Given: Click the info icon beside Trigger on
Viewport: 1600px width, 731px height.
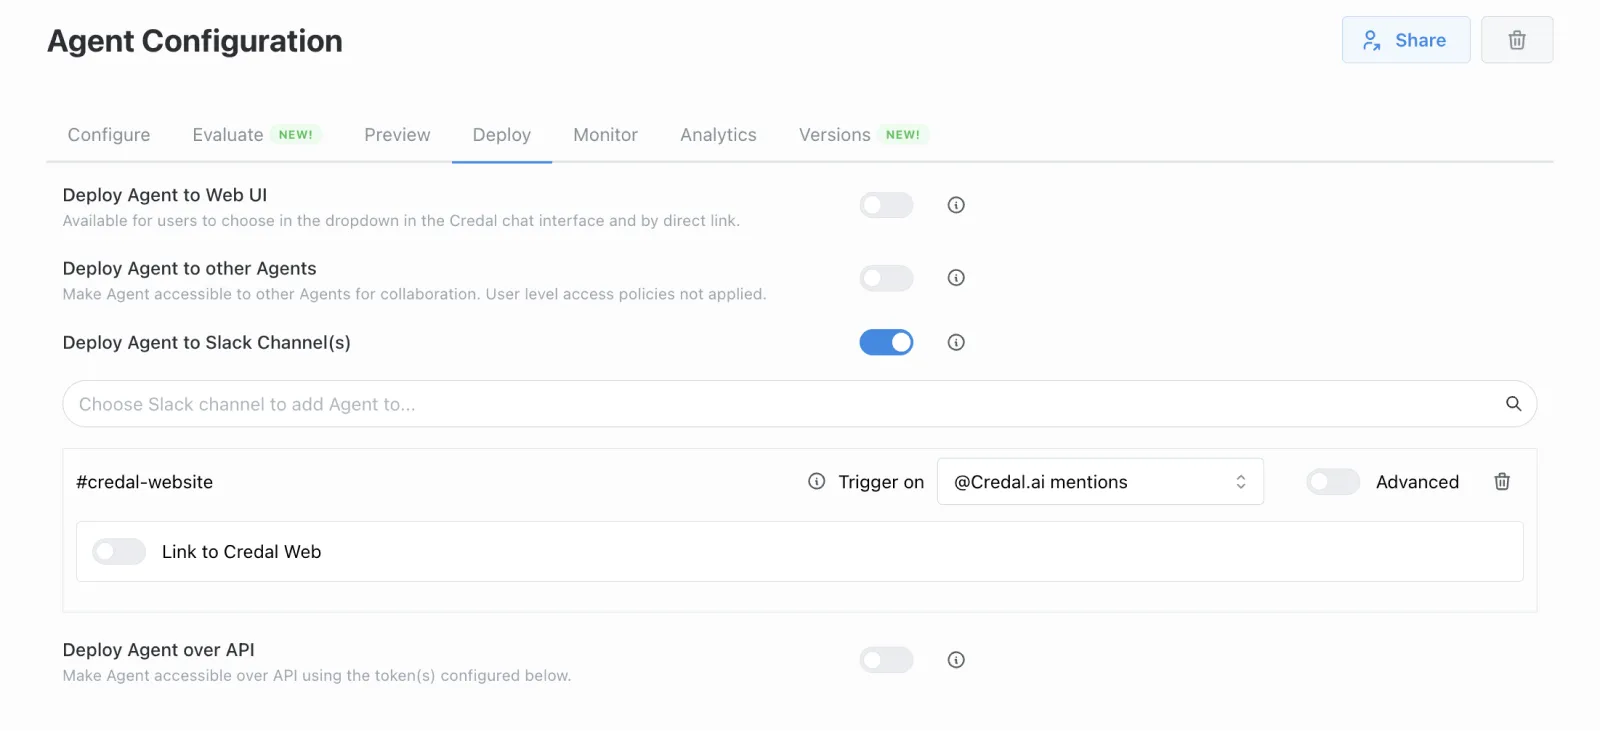Looking at the screenshot, I should click(816, 482).
